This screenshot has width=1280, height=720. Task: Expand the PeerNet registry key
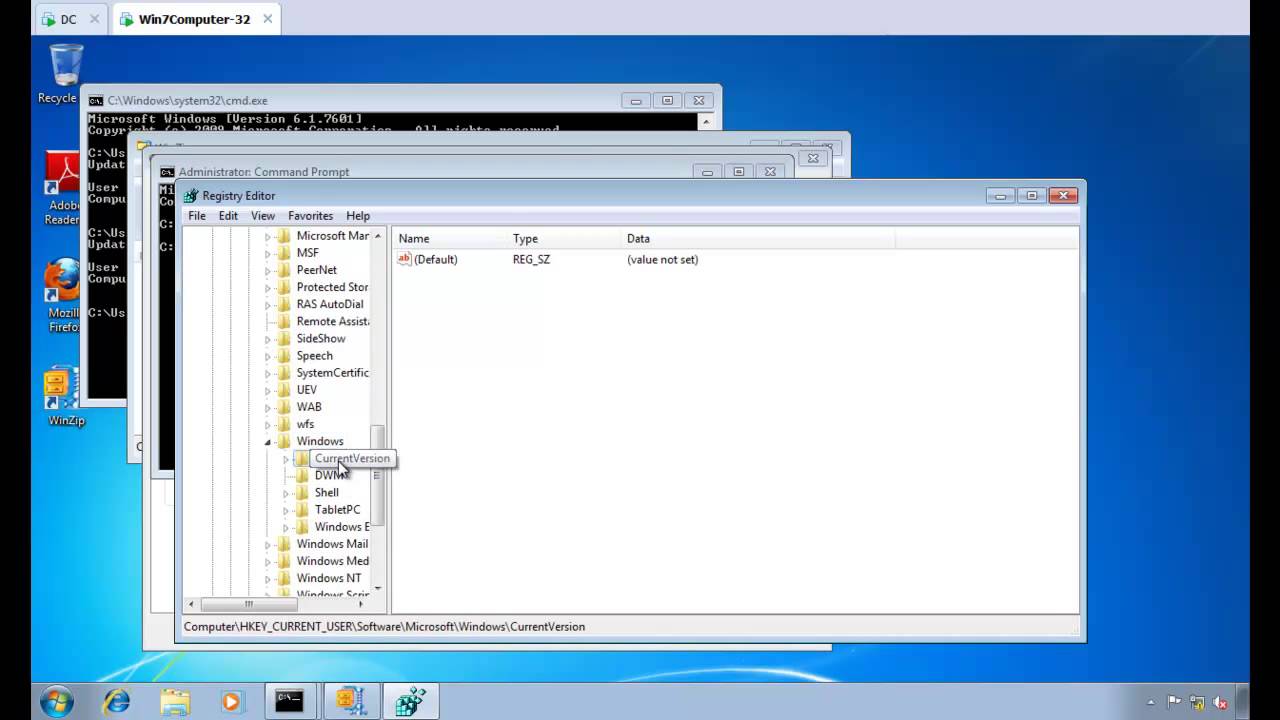coord(268,270)
